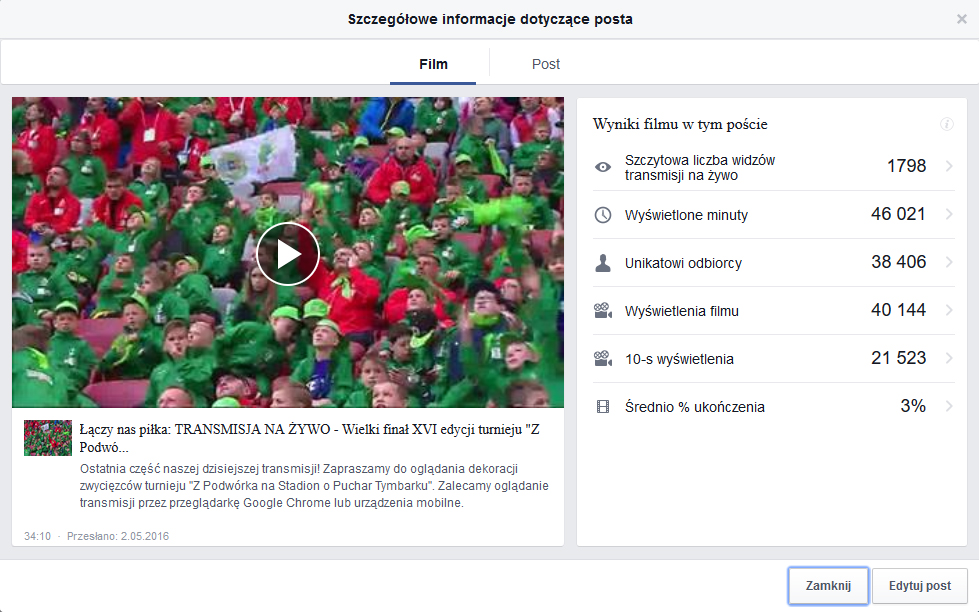The width and height of the screenshot is (979, 612).
Task: Click the eye icon for peak live viewers
Action: coord(603,167)
